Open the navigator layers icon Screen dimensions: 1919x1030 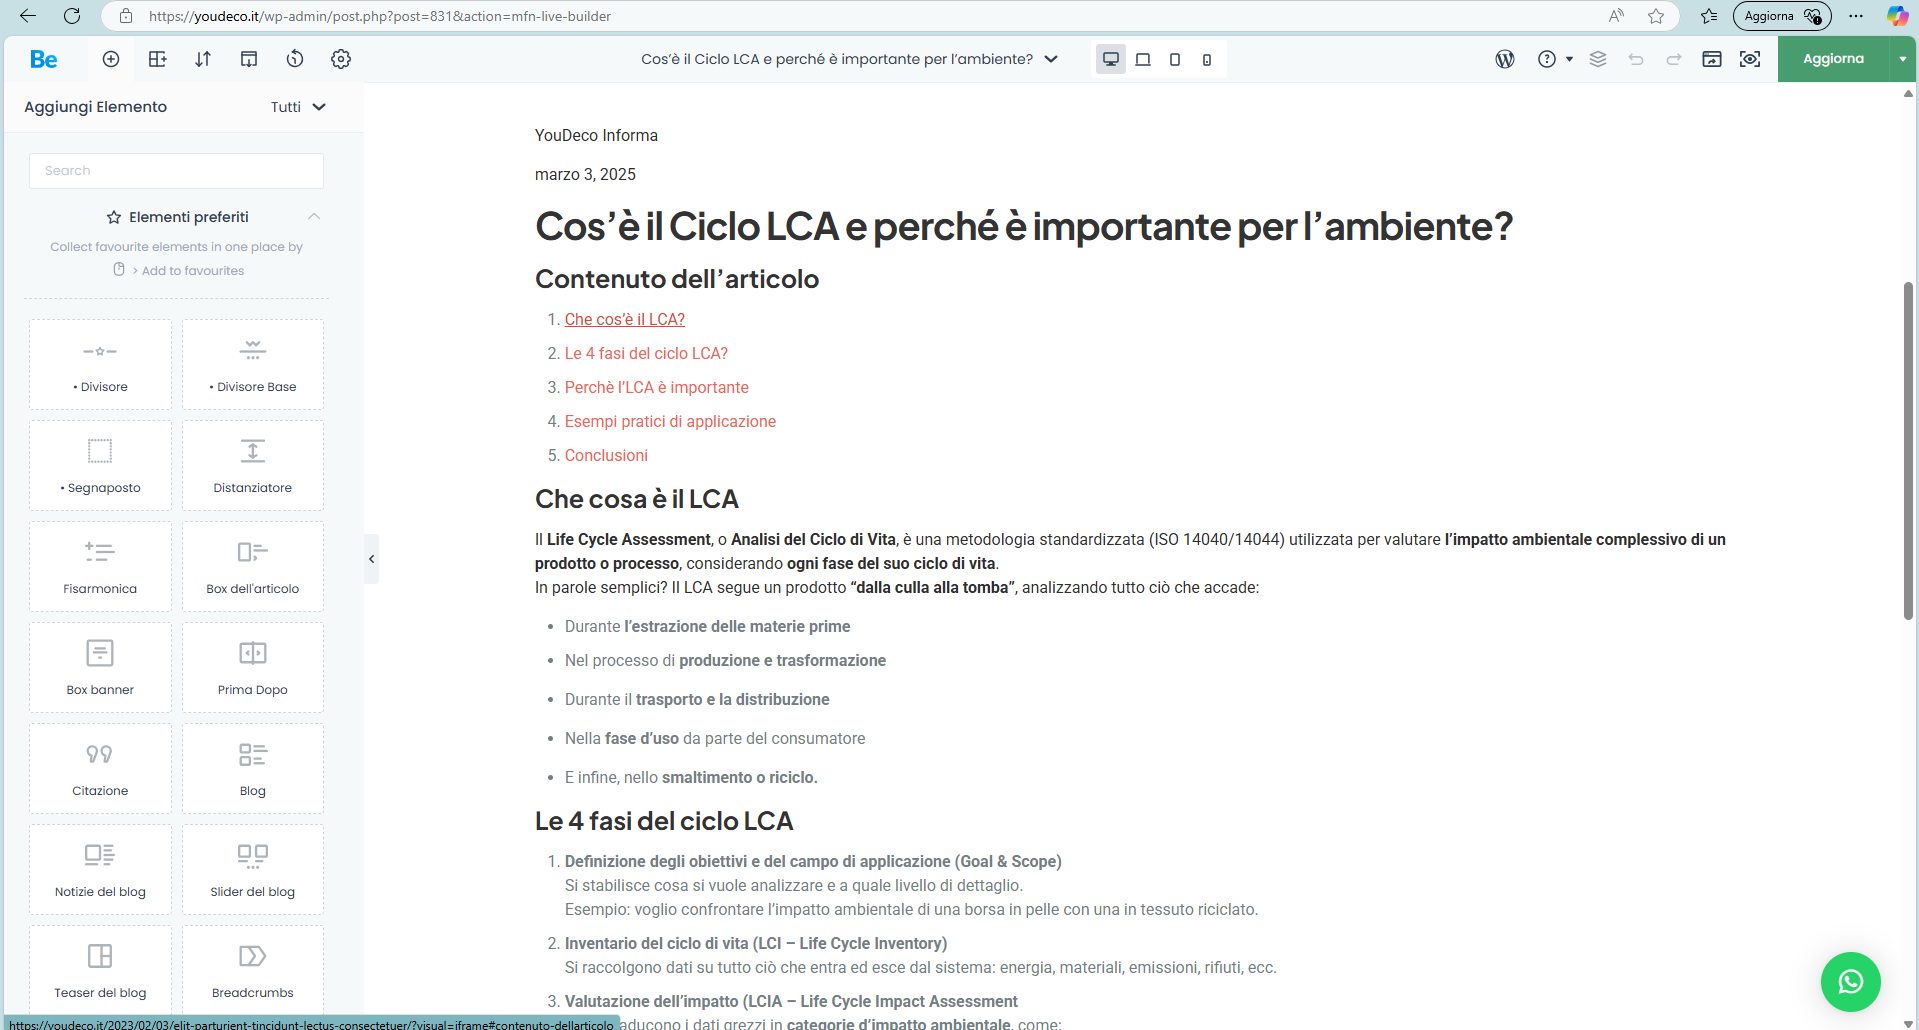tap(1597, 59)
